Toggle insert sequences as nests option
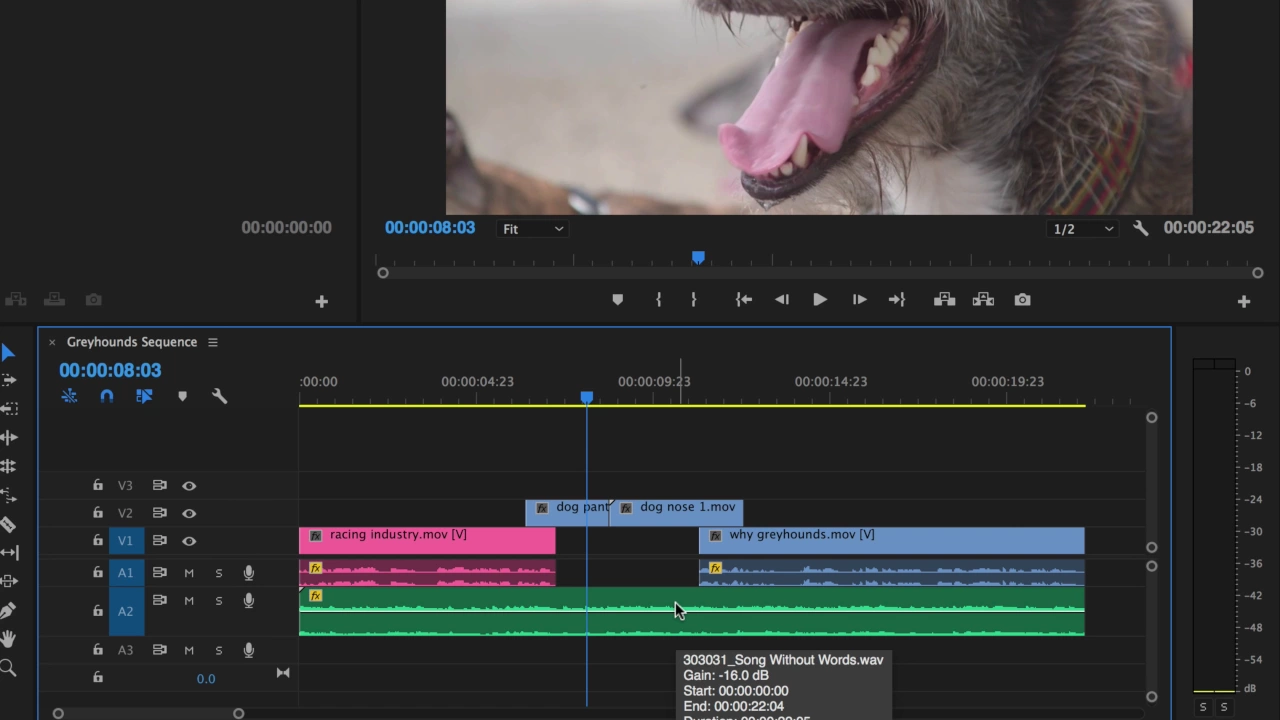Screen dimensions: 1280x720 pos(69,397)
